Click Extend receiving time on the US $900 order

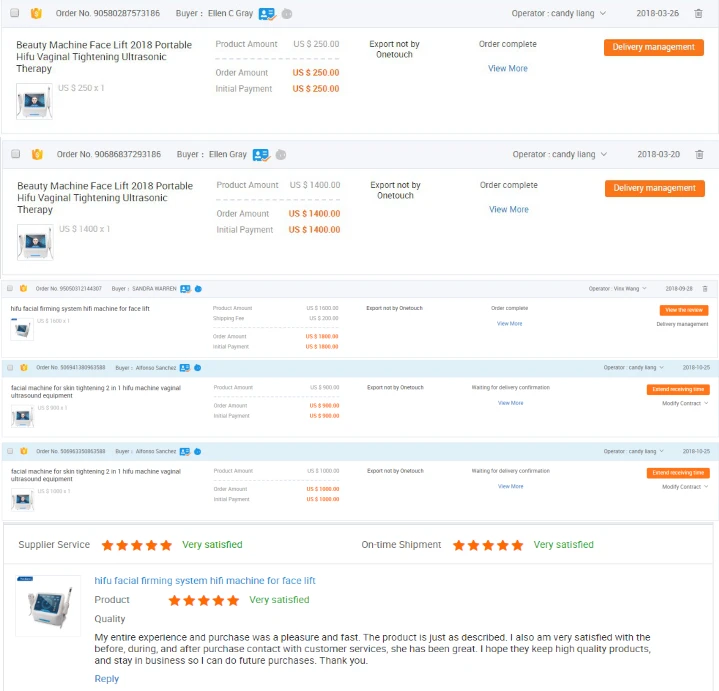[x=678, y=389]
